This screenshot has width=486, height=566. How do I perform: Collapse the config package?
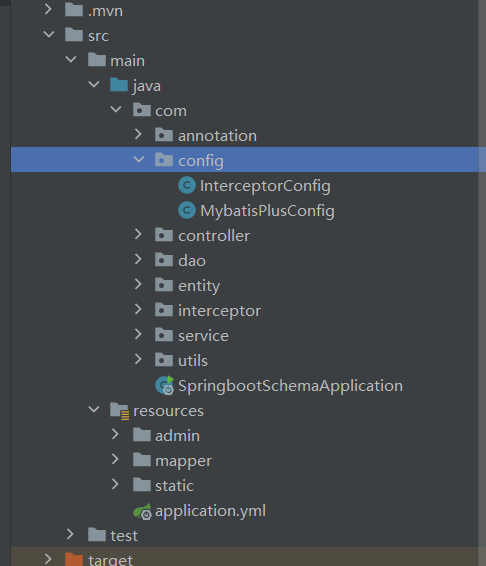tap(139, 159)
